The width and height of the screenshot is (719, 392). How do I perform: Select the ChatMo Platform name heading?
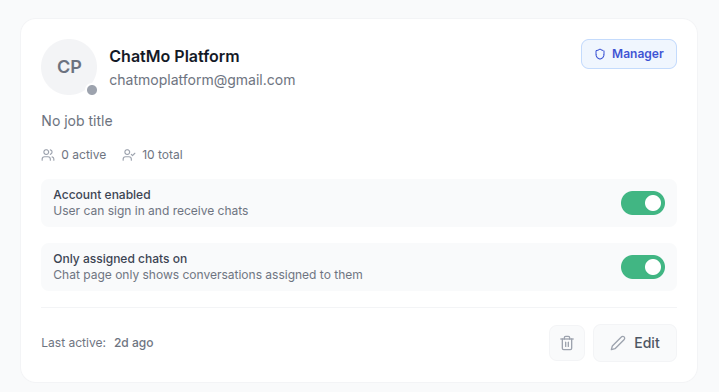pyautogui.click(x=174, y=56)
